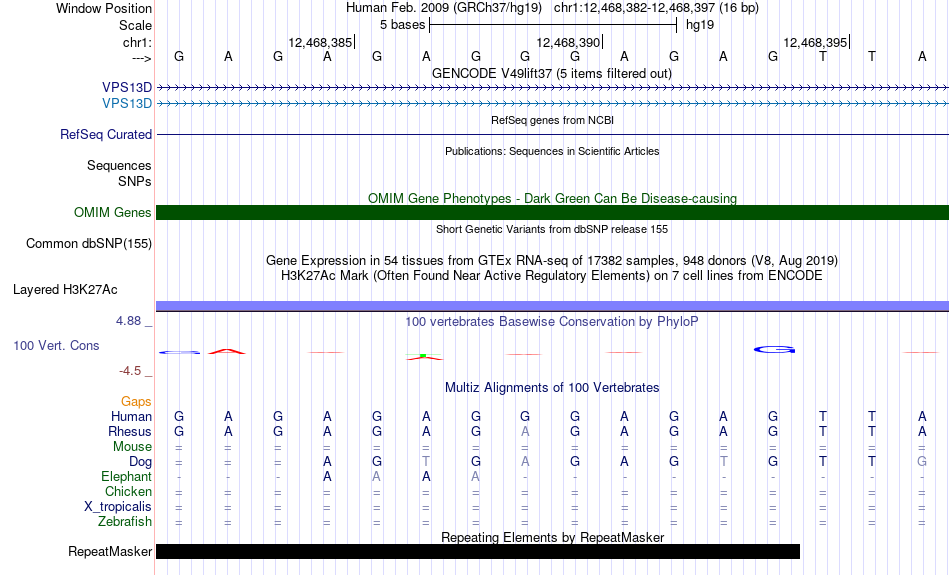Click the Common dbSNP(155) track label
950x575 pixels.
pos(88,244)
